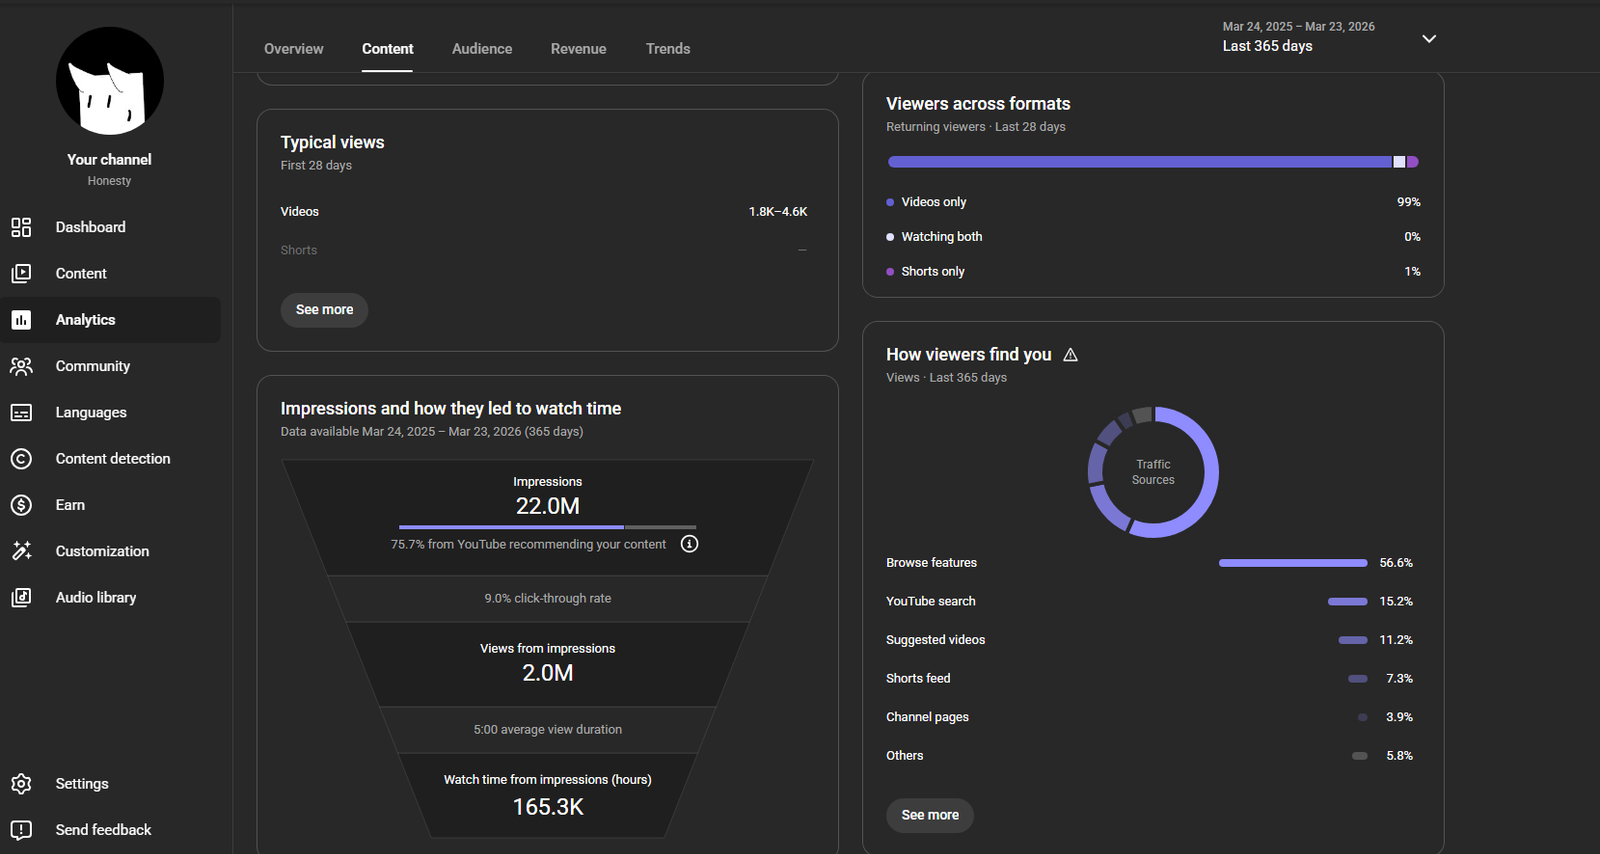Viewport: 1600px width, 854px height.
Task: Click See more under Typical views
Action: pos(324,310)
